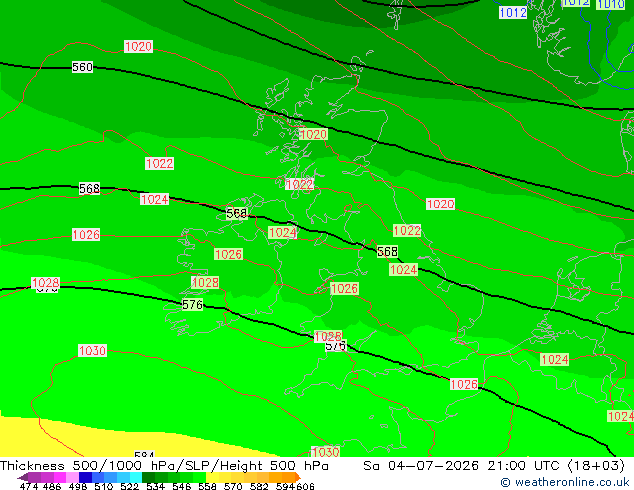The image size is (634, 490).
Task: Click the legend value 498
Action: pos(78,486)
